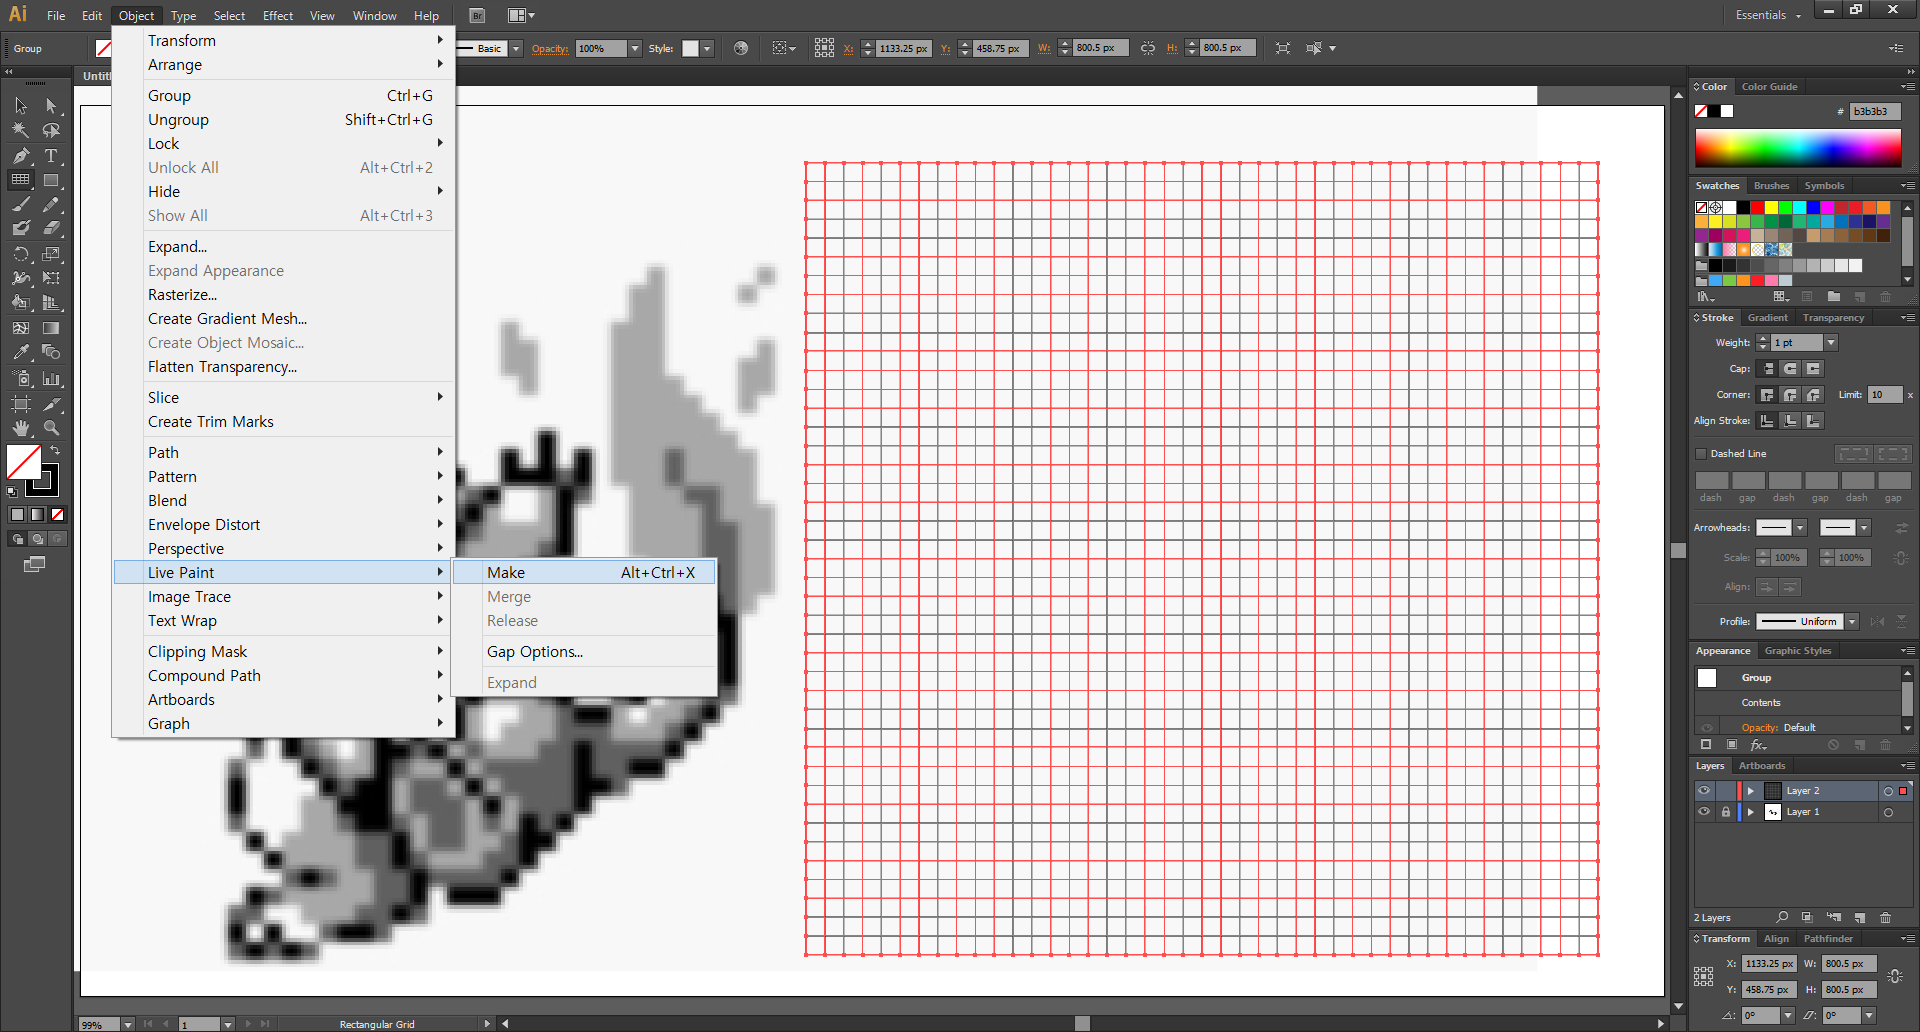Image resolution: width=1920 pixels, height=1032 pixels.
Task: Select the Direct Selection tool
Action: click(x=51, y=106)
